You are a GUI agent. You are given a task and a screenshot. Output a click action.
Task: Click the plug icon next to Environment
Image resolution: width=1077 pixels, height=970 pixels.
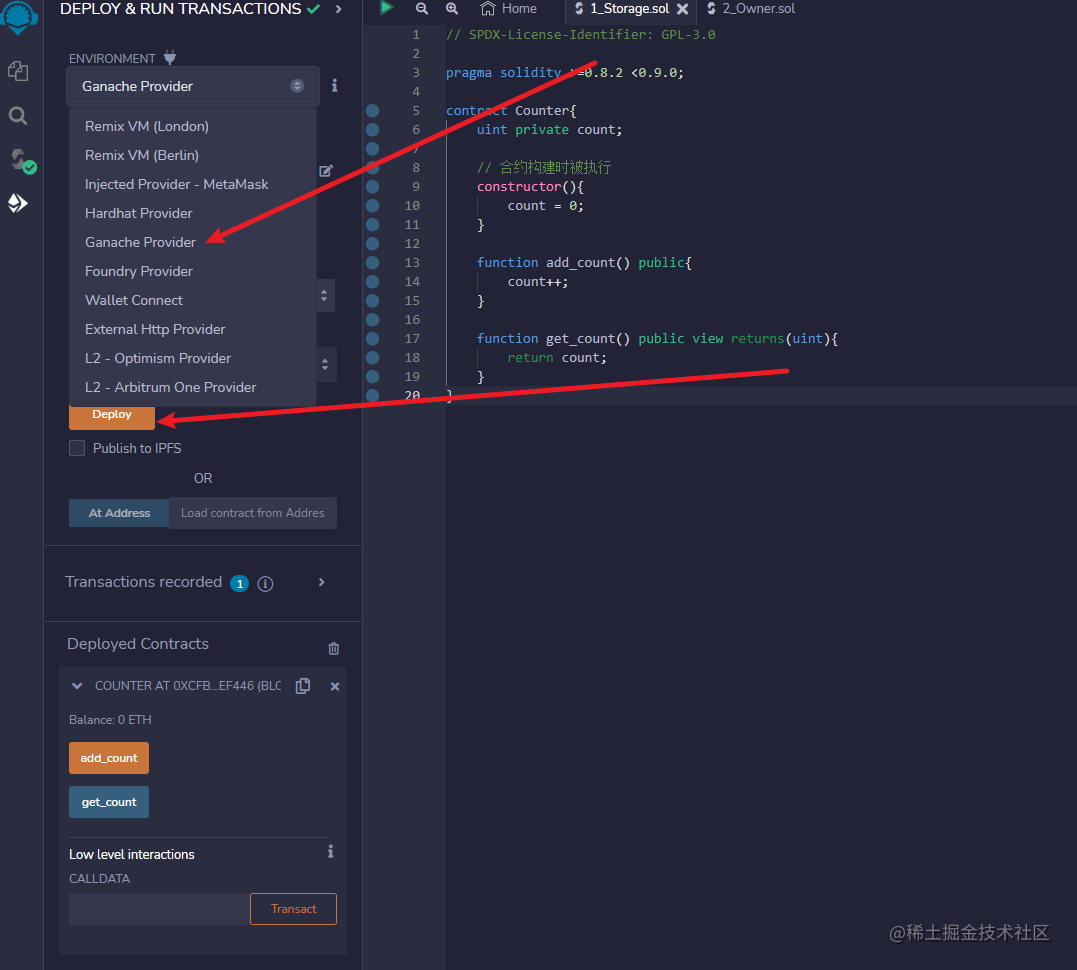point(170,58)
